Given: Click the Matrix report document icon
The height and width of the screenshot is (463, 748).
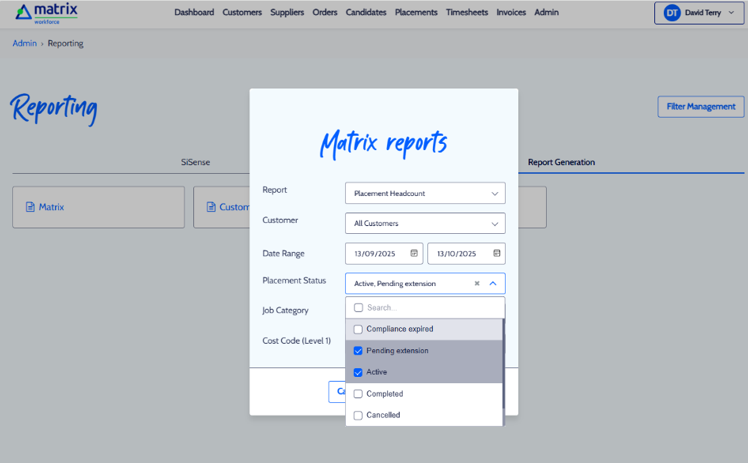Looking at the screenshot, I should click(x=30, y=207).
